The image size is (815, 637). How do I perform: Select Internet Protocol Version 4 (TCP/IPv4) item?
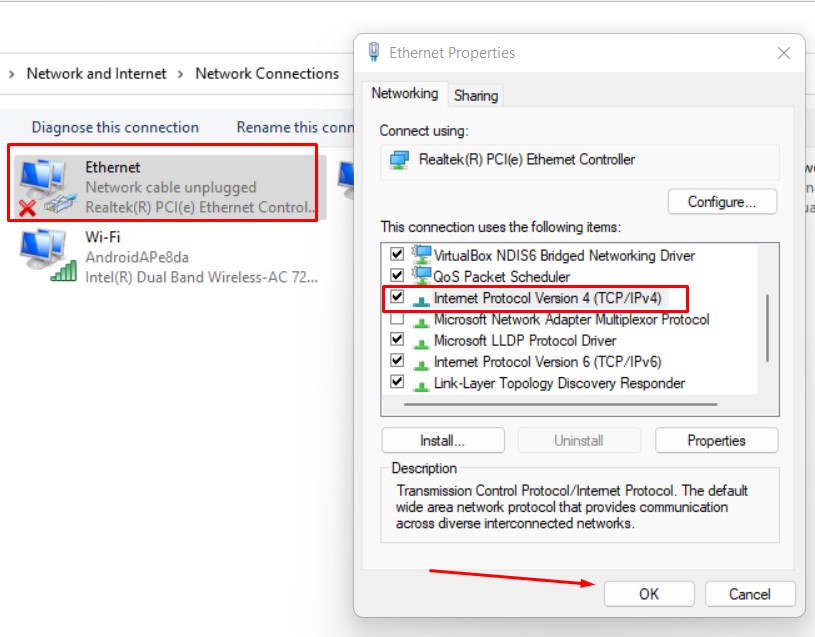click(x=547, y=298)
